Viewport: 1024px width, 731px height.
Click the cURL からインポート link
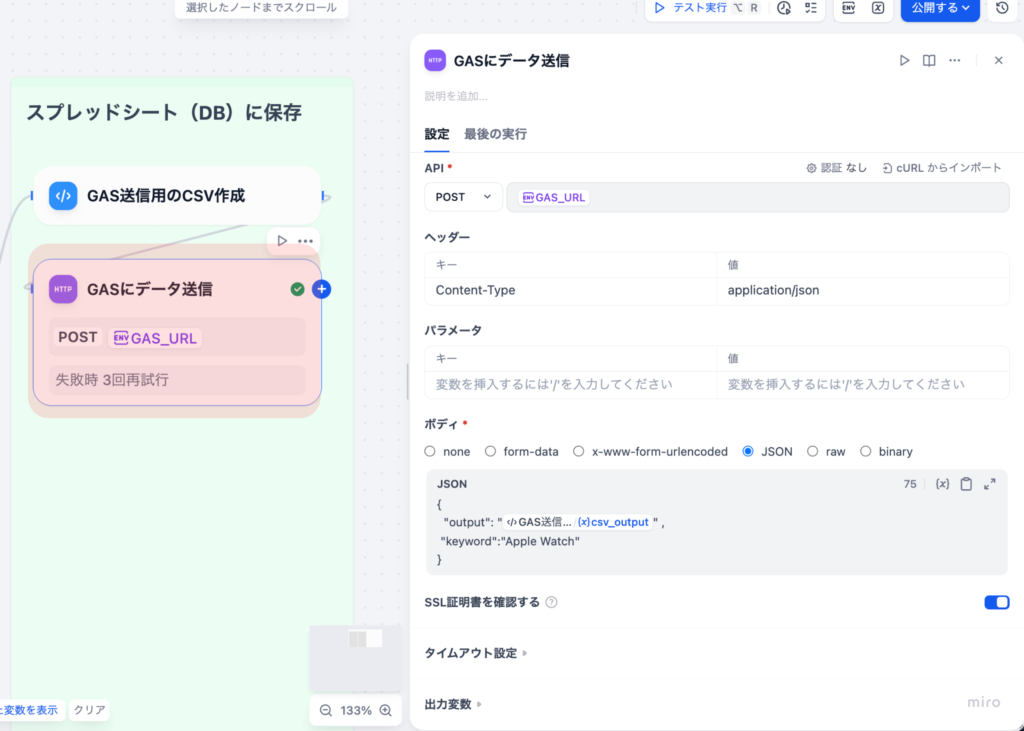(x=941, y=168)
